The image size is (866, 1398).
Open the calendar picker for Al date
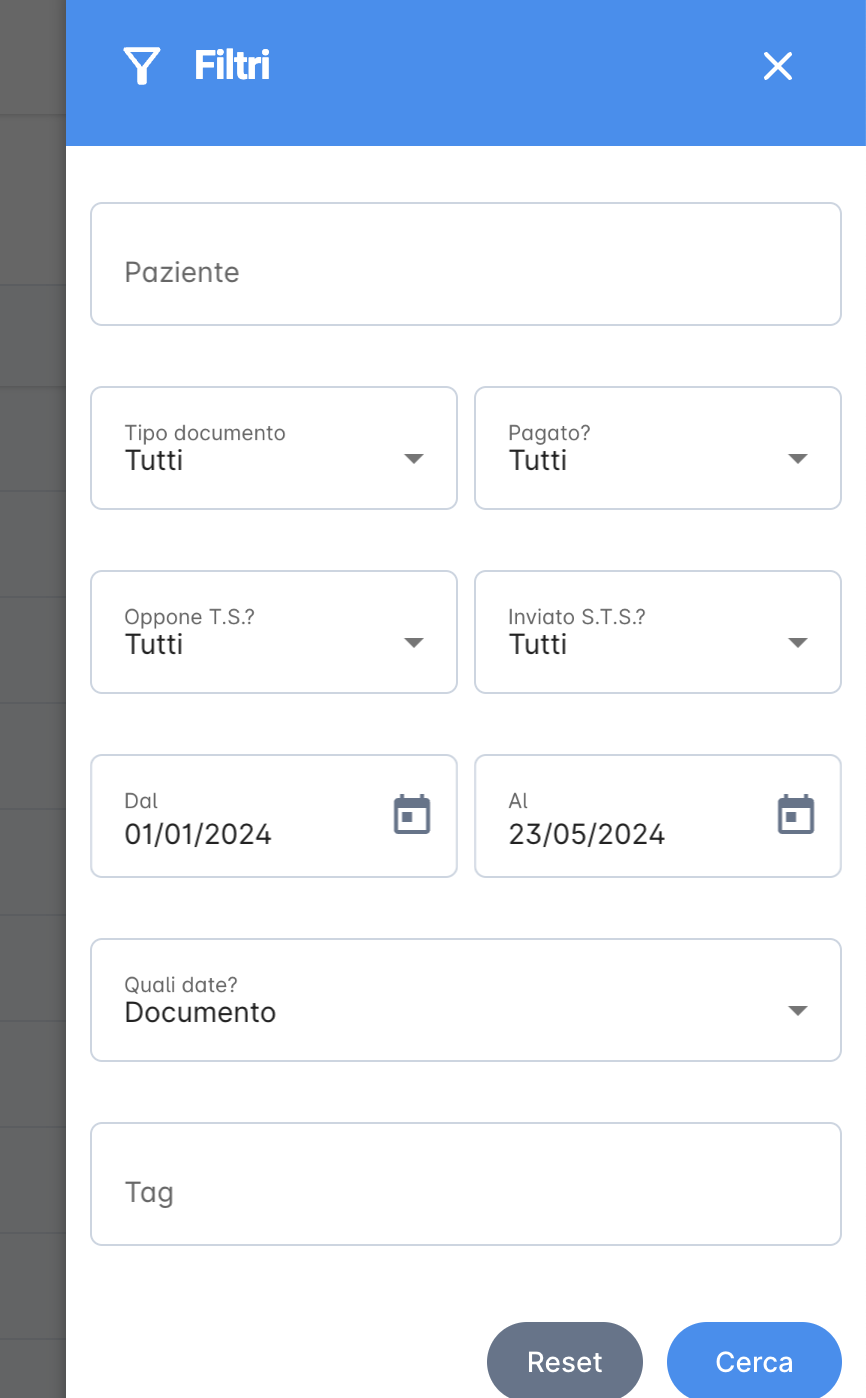795,815
